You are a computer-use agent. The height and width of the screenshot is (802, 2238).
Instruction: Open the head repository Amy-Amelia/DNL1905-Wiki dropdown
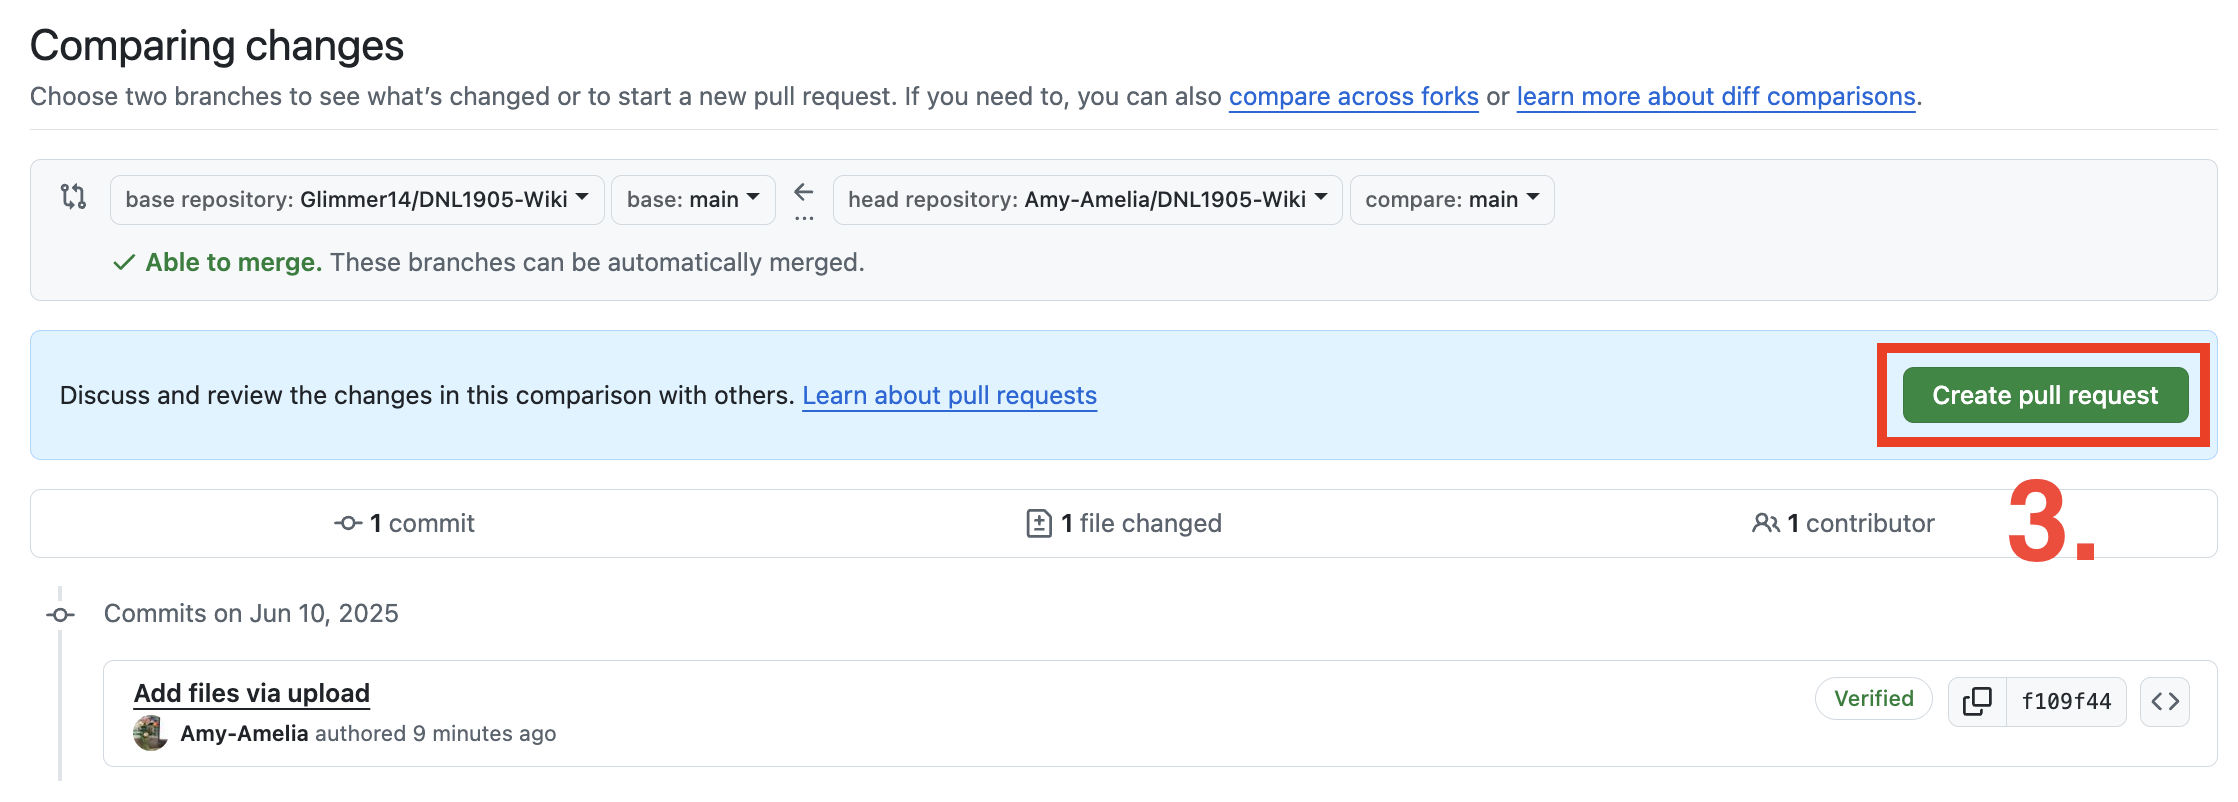(x=1087, y=200)
